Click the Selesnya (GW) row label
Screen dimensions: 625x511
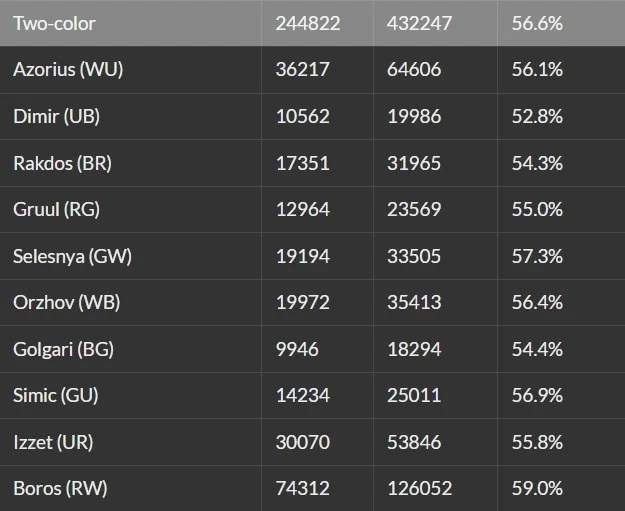tap(72, 256)
